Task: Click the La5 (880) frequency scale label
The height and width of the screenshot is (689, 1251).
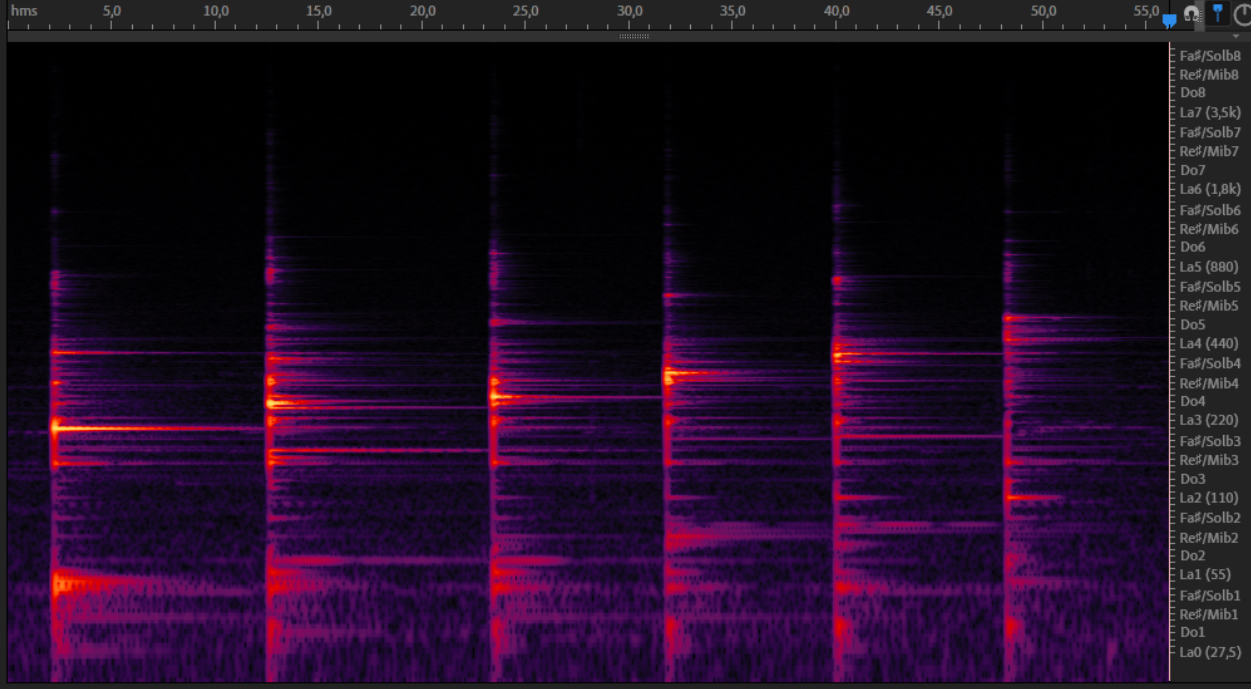Action: tap(1208, 267)
